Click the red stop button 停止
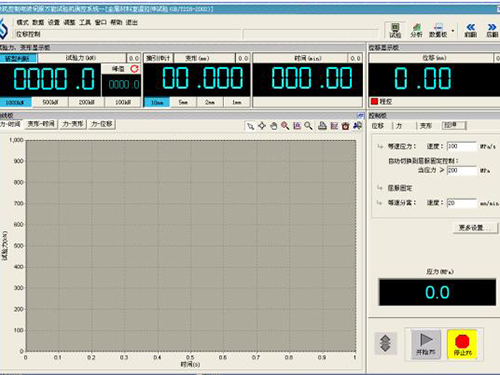Image resolution: width=500 pixels, height=375 pixels. pyautogui.click(x=462, y=344)
